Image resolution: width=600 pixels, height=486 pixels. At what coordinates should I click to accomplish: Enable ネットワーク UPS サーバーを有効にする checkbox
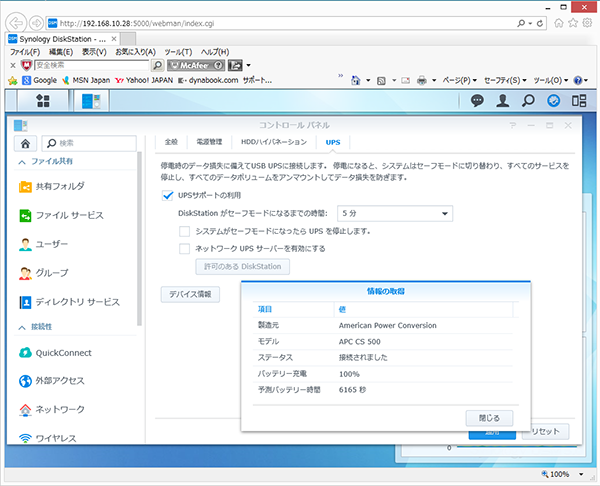[x=184, y=249]
